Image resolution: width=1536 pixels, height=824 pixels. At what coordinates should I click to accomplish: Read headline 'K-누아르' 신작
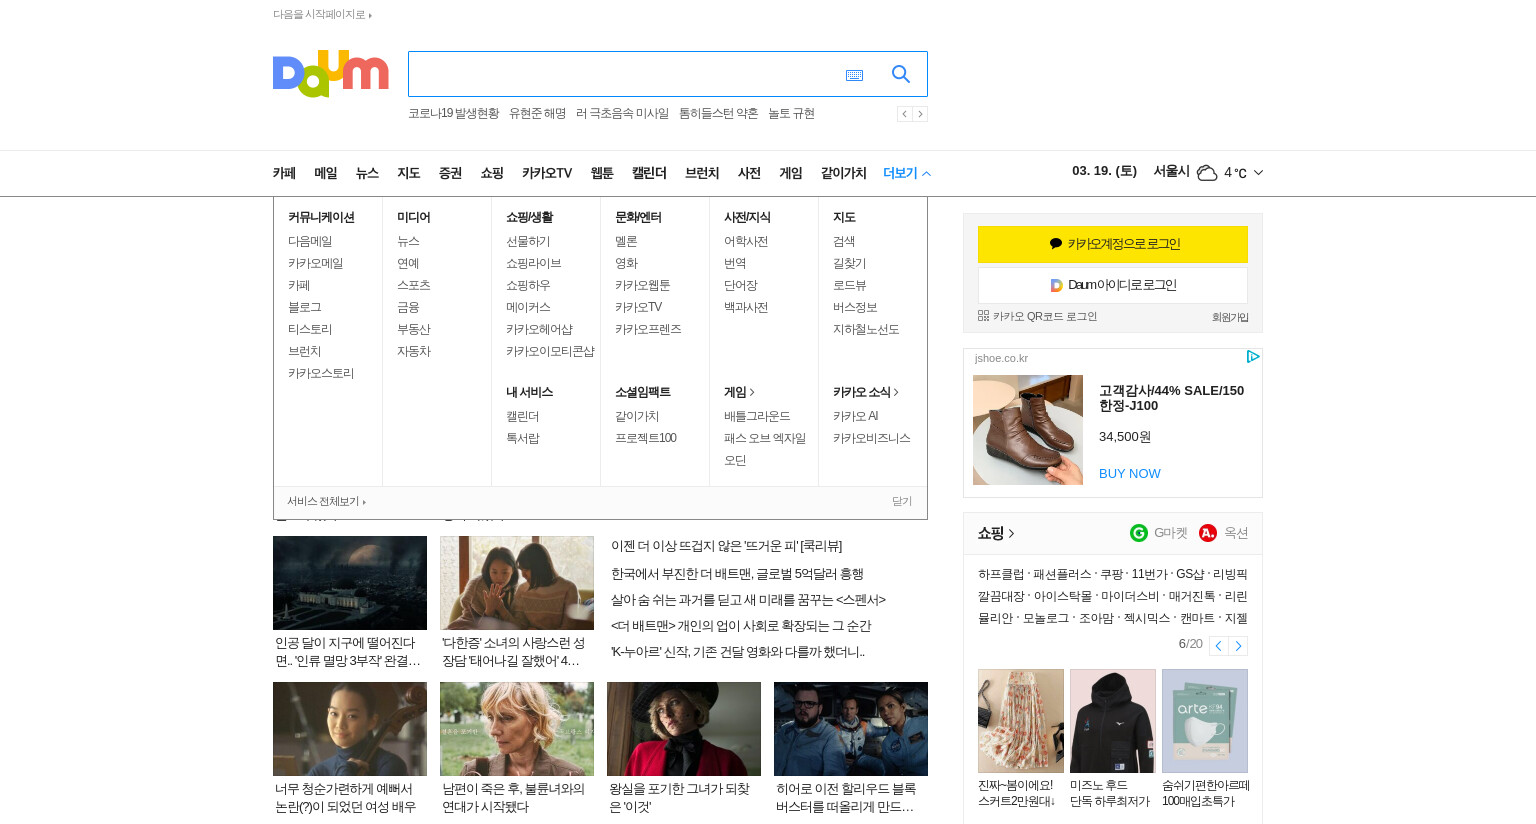pos(738,652)
